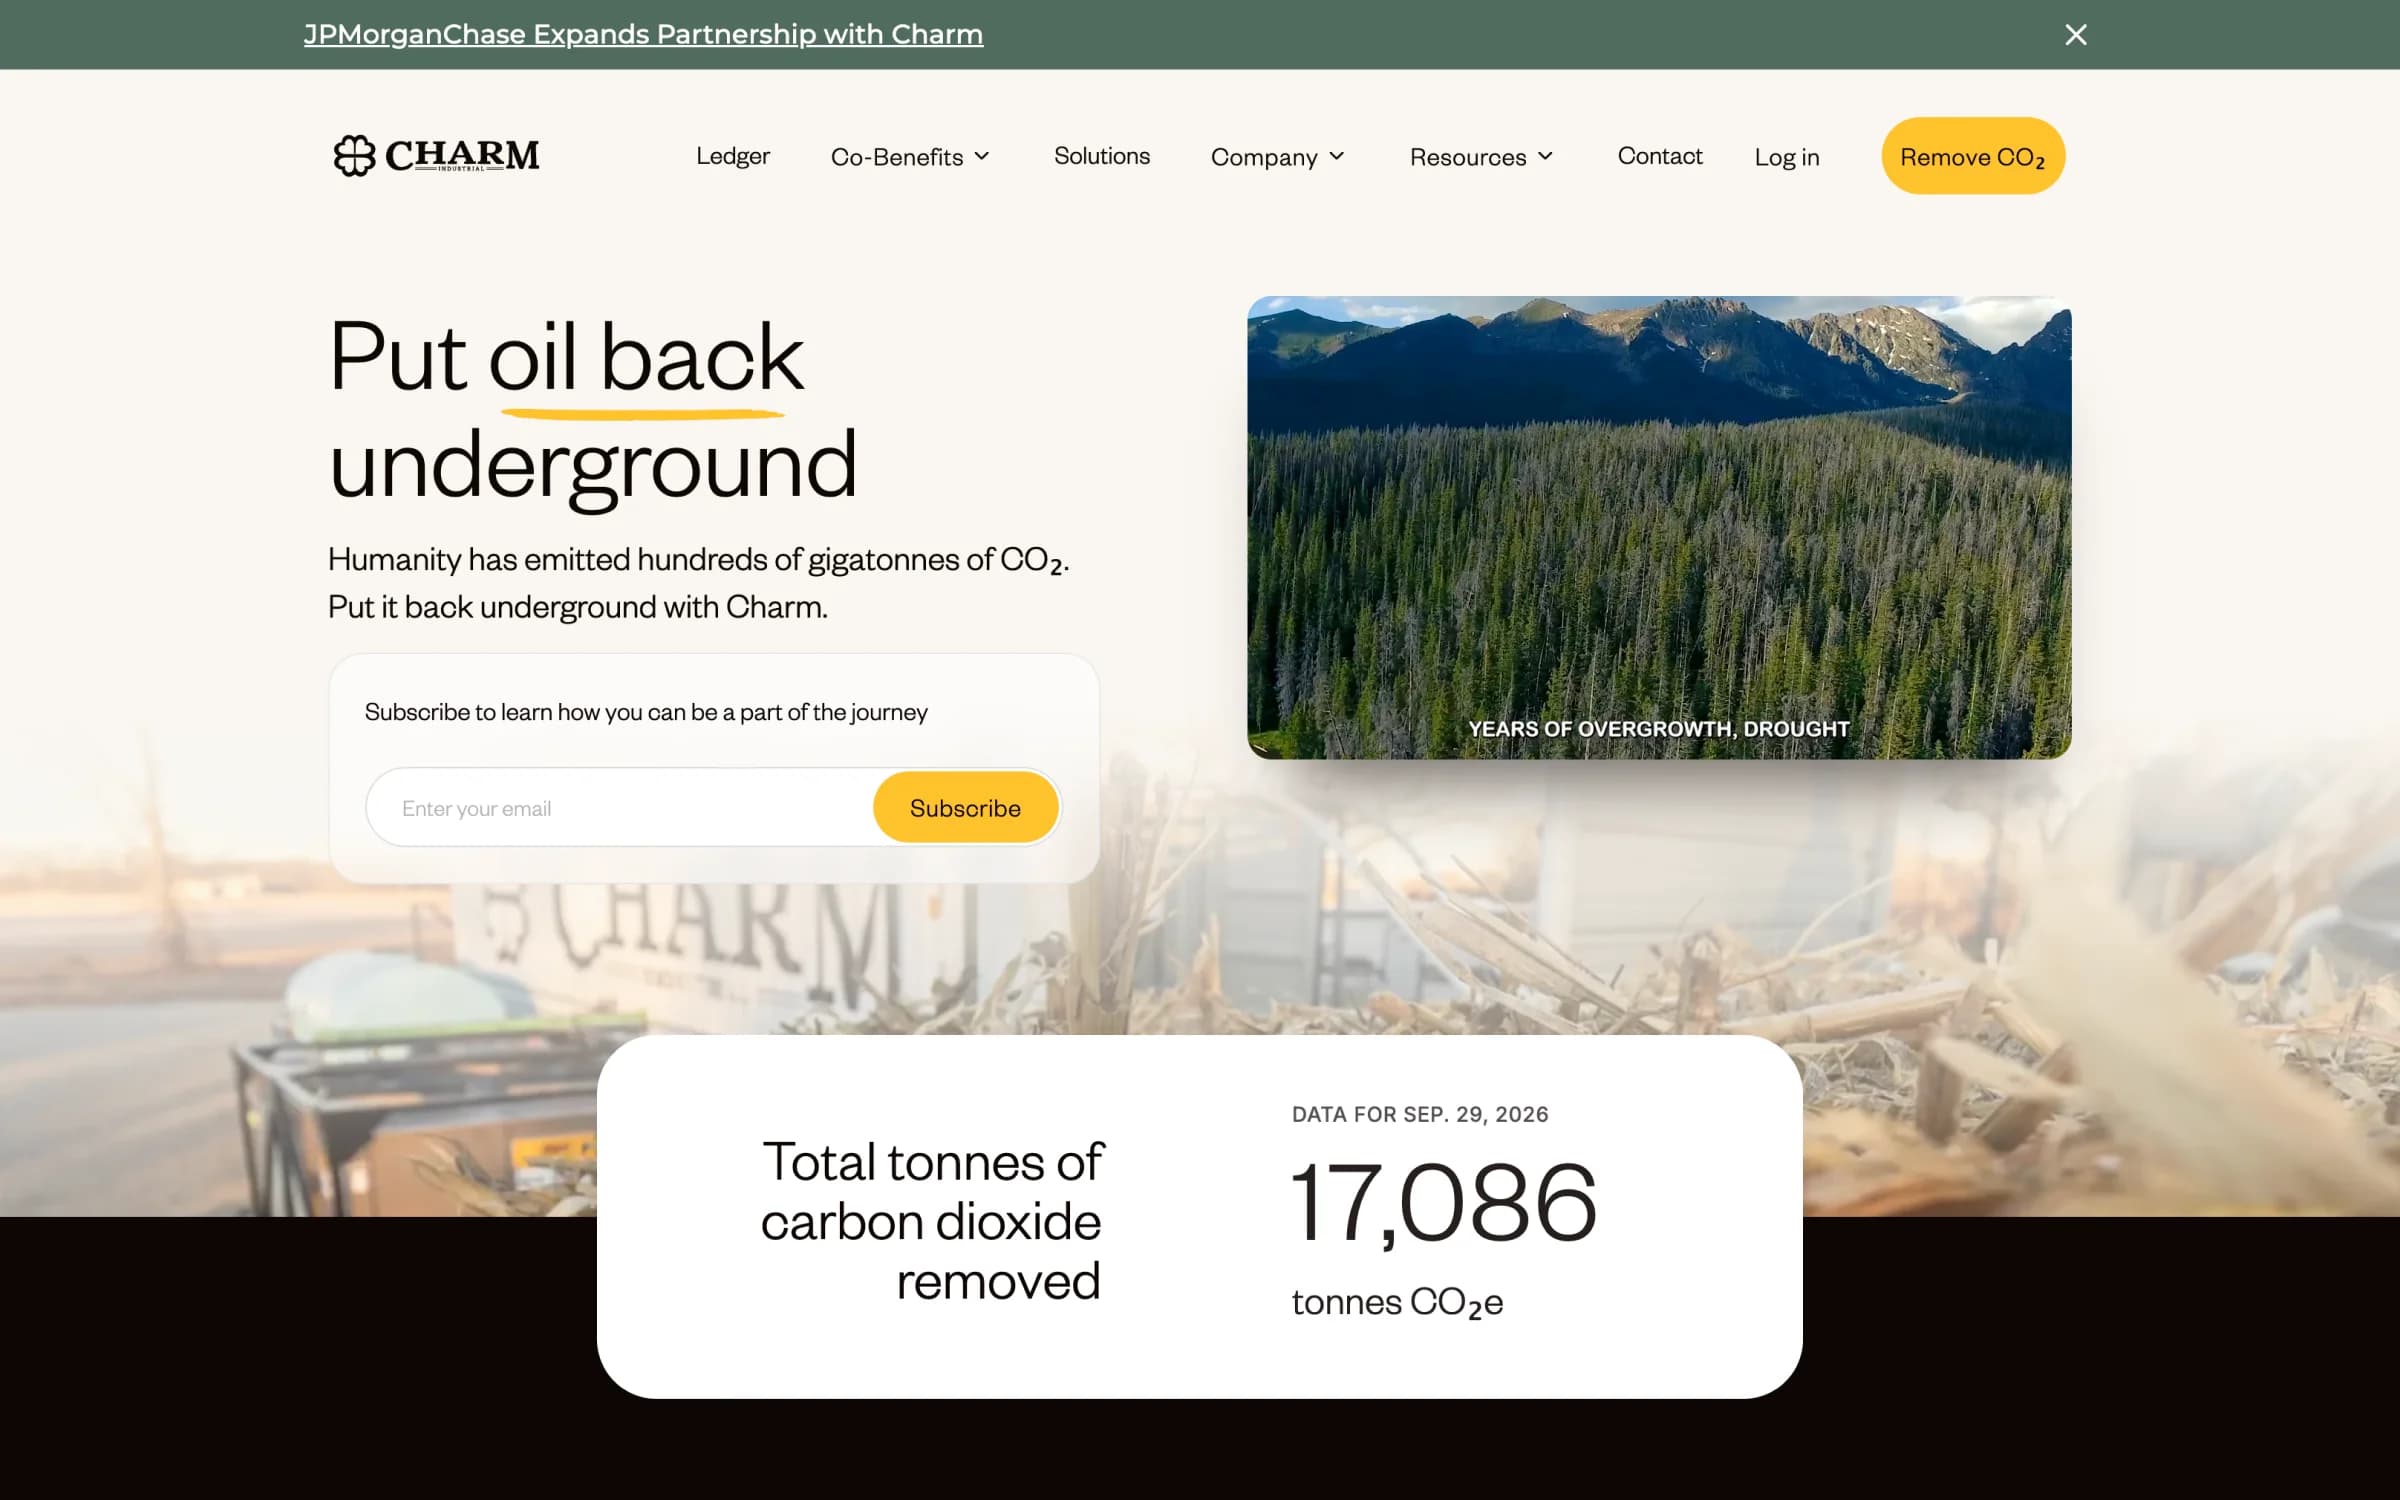Image resolution: width=2400 pixels, height=1500 pixels.
Task: Click the DATA FOR SEP. 29, 2026 label
Action: pyautogui.click(x=1420, y=1114)
